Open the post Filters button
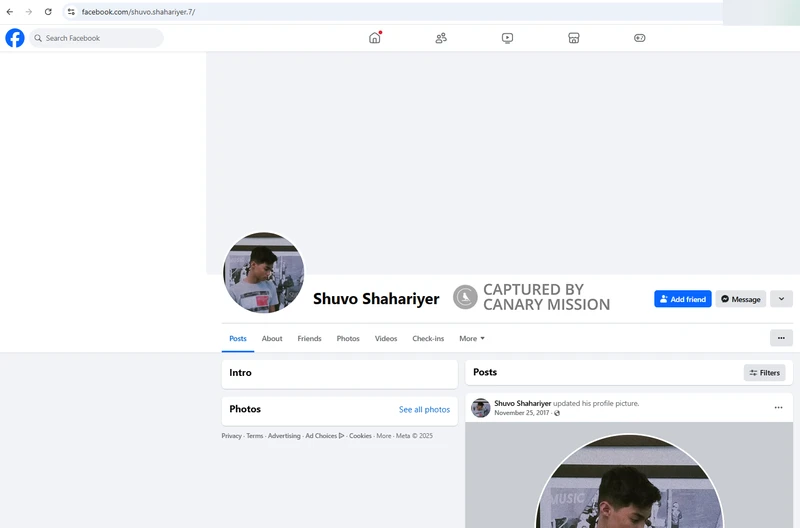The image size is (800, 528). tap(764, 372)
